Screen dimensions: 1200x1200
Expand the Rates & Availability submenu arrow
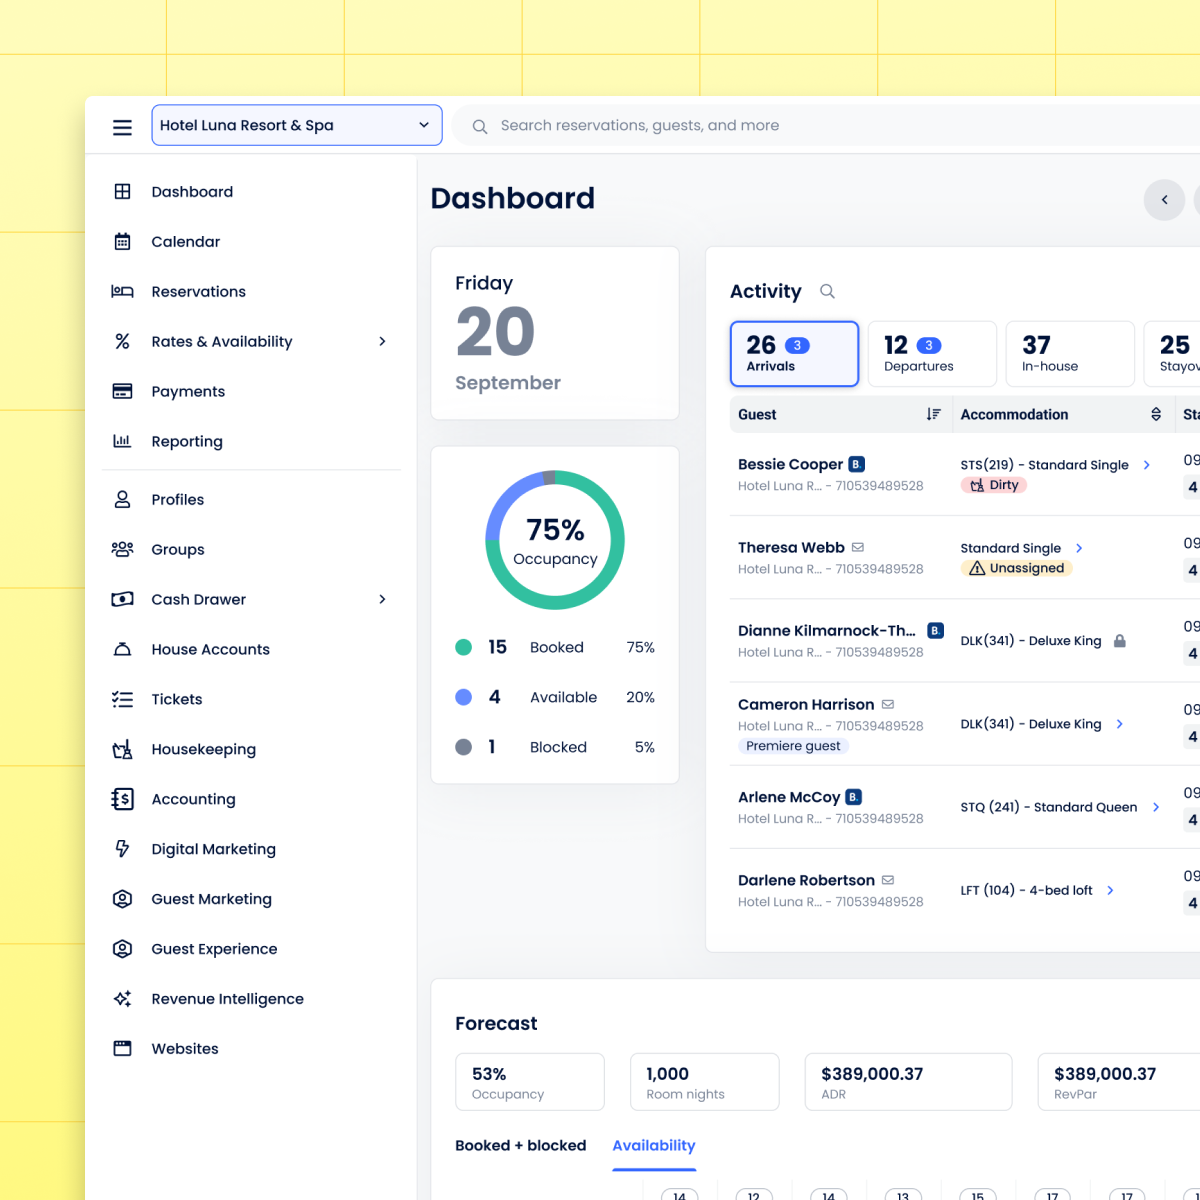(382, 341)
